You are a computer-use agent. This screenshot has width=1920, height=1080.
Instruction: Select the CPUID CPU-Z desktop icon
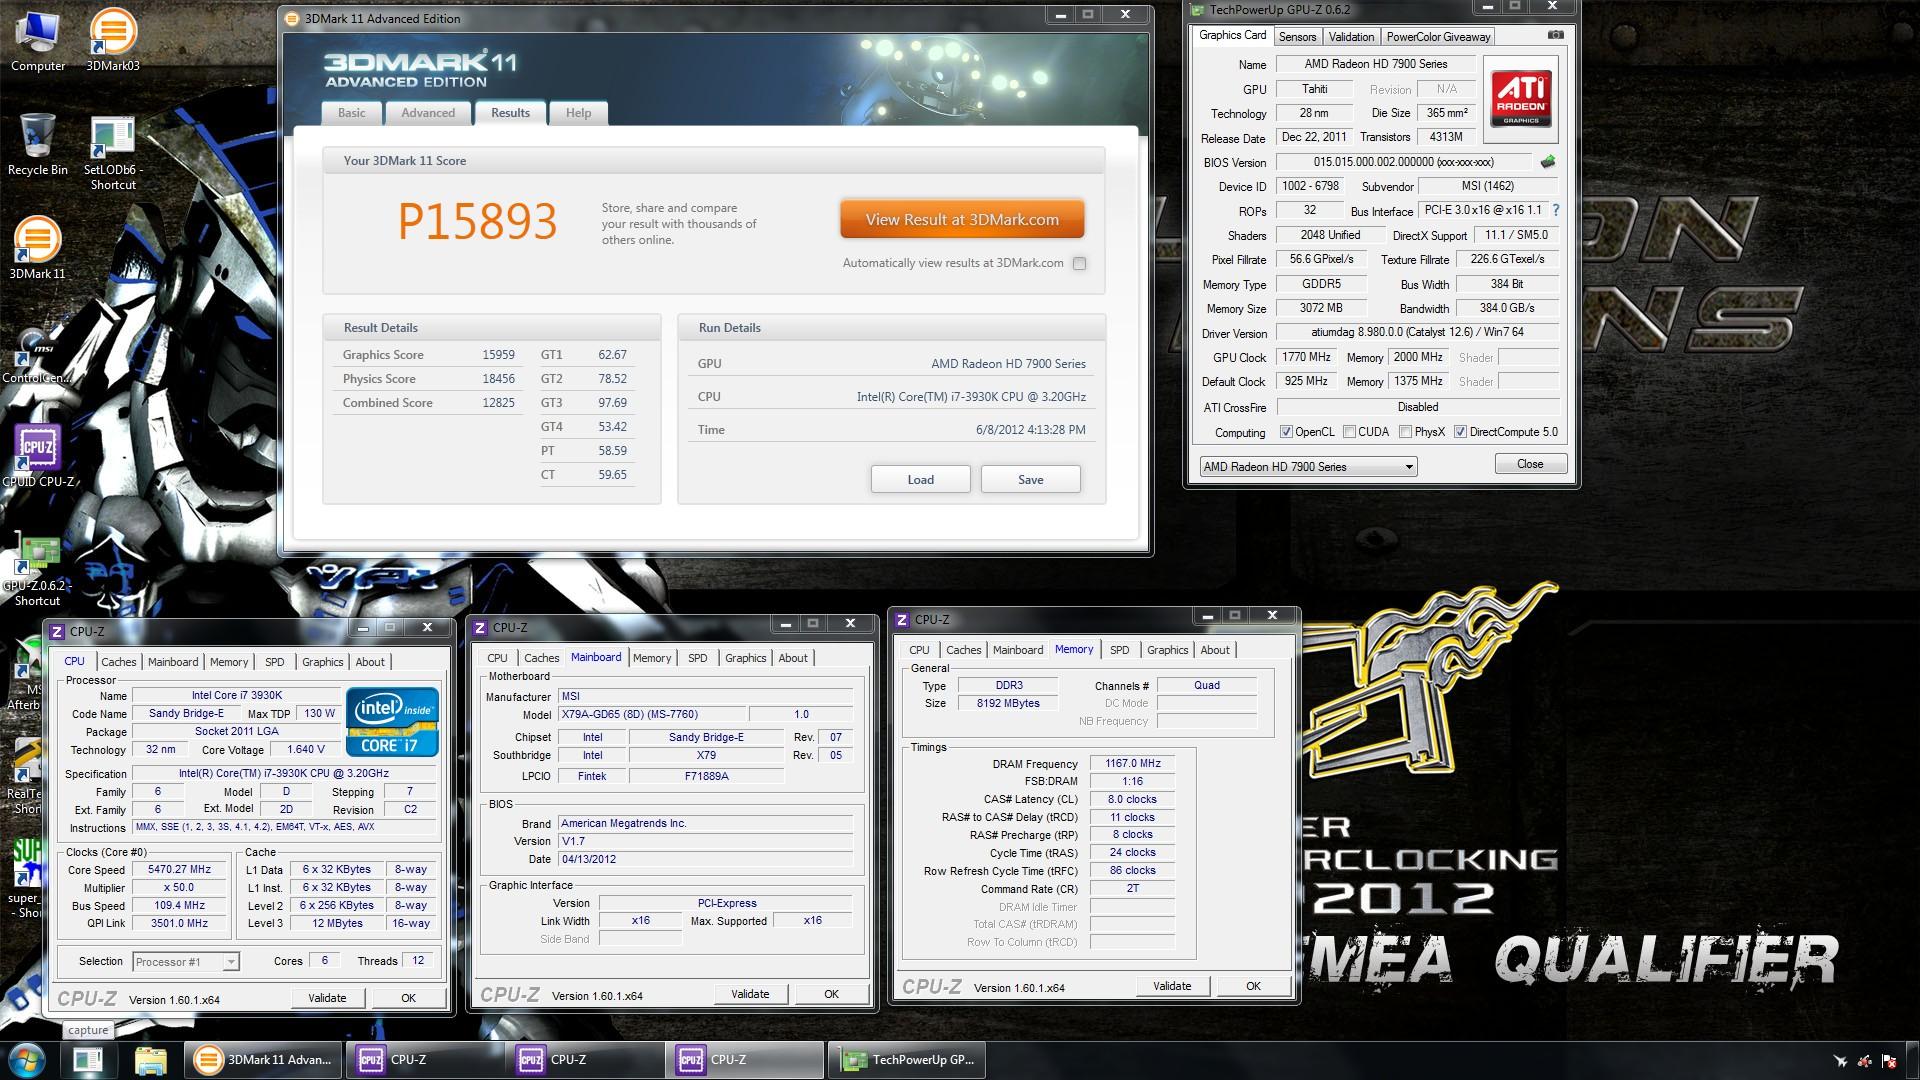tap(38, 455)
